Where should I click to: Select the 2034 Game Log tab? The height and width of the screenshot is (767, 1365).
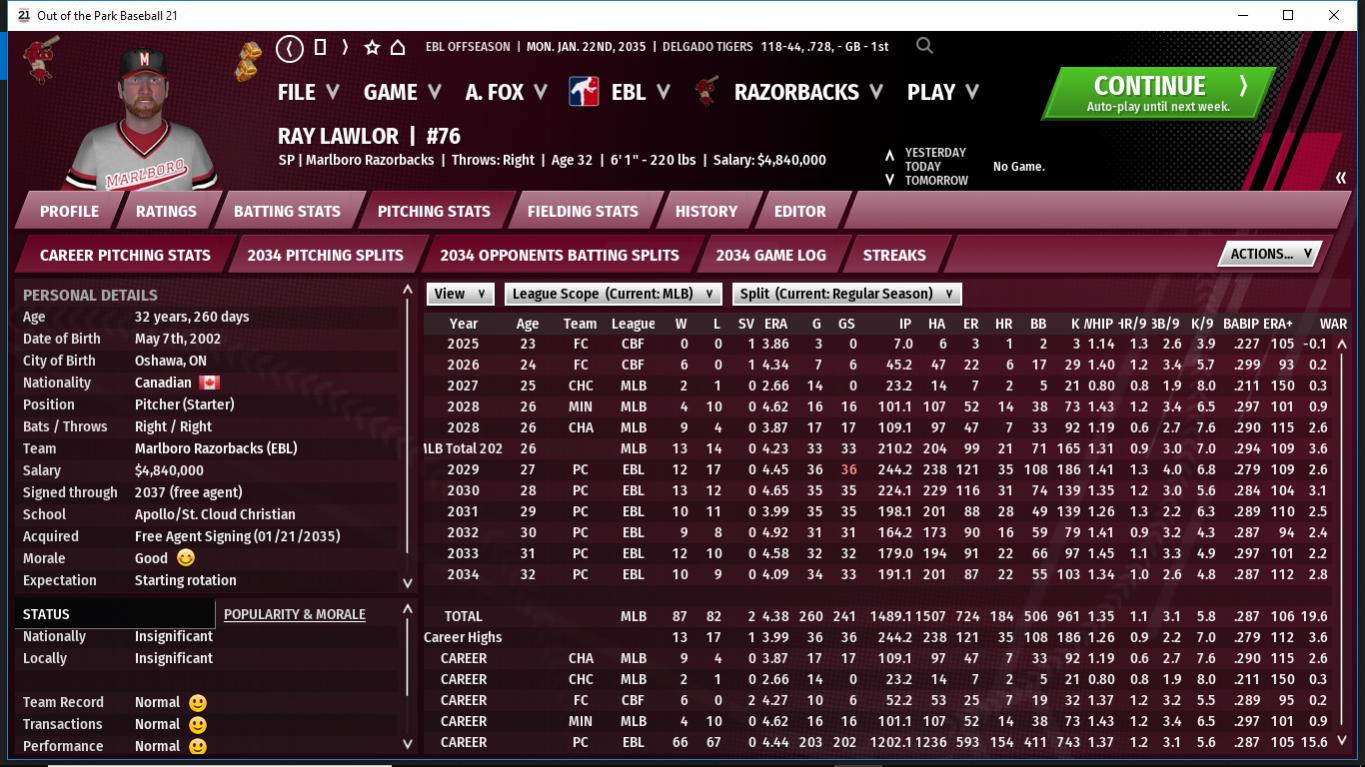(770, 255)
